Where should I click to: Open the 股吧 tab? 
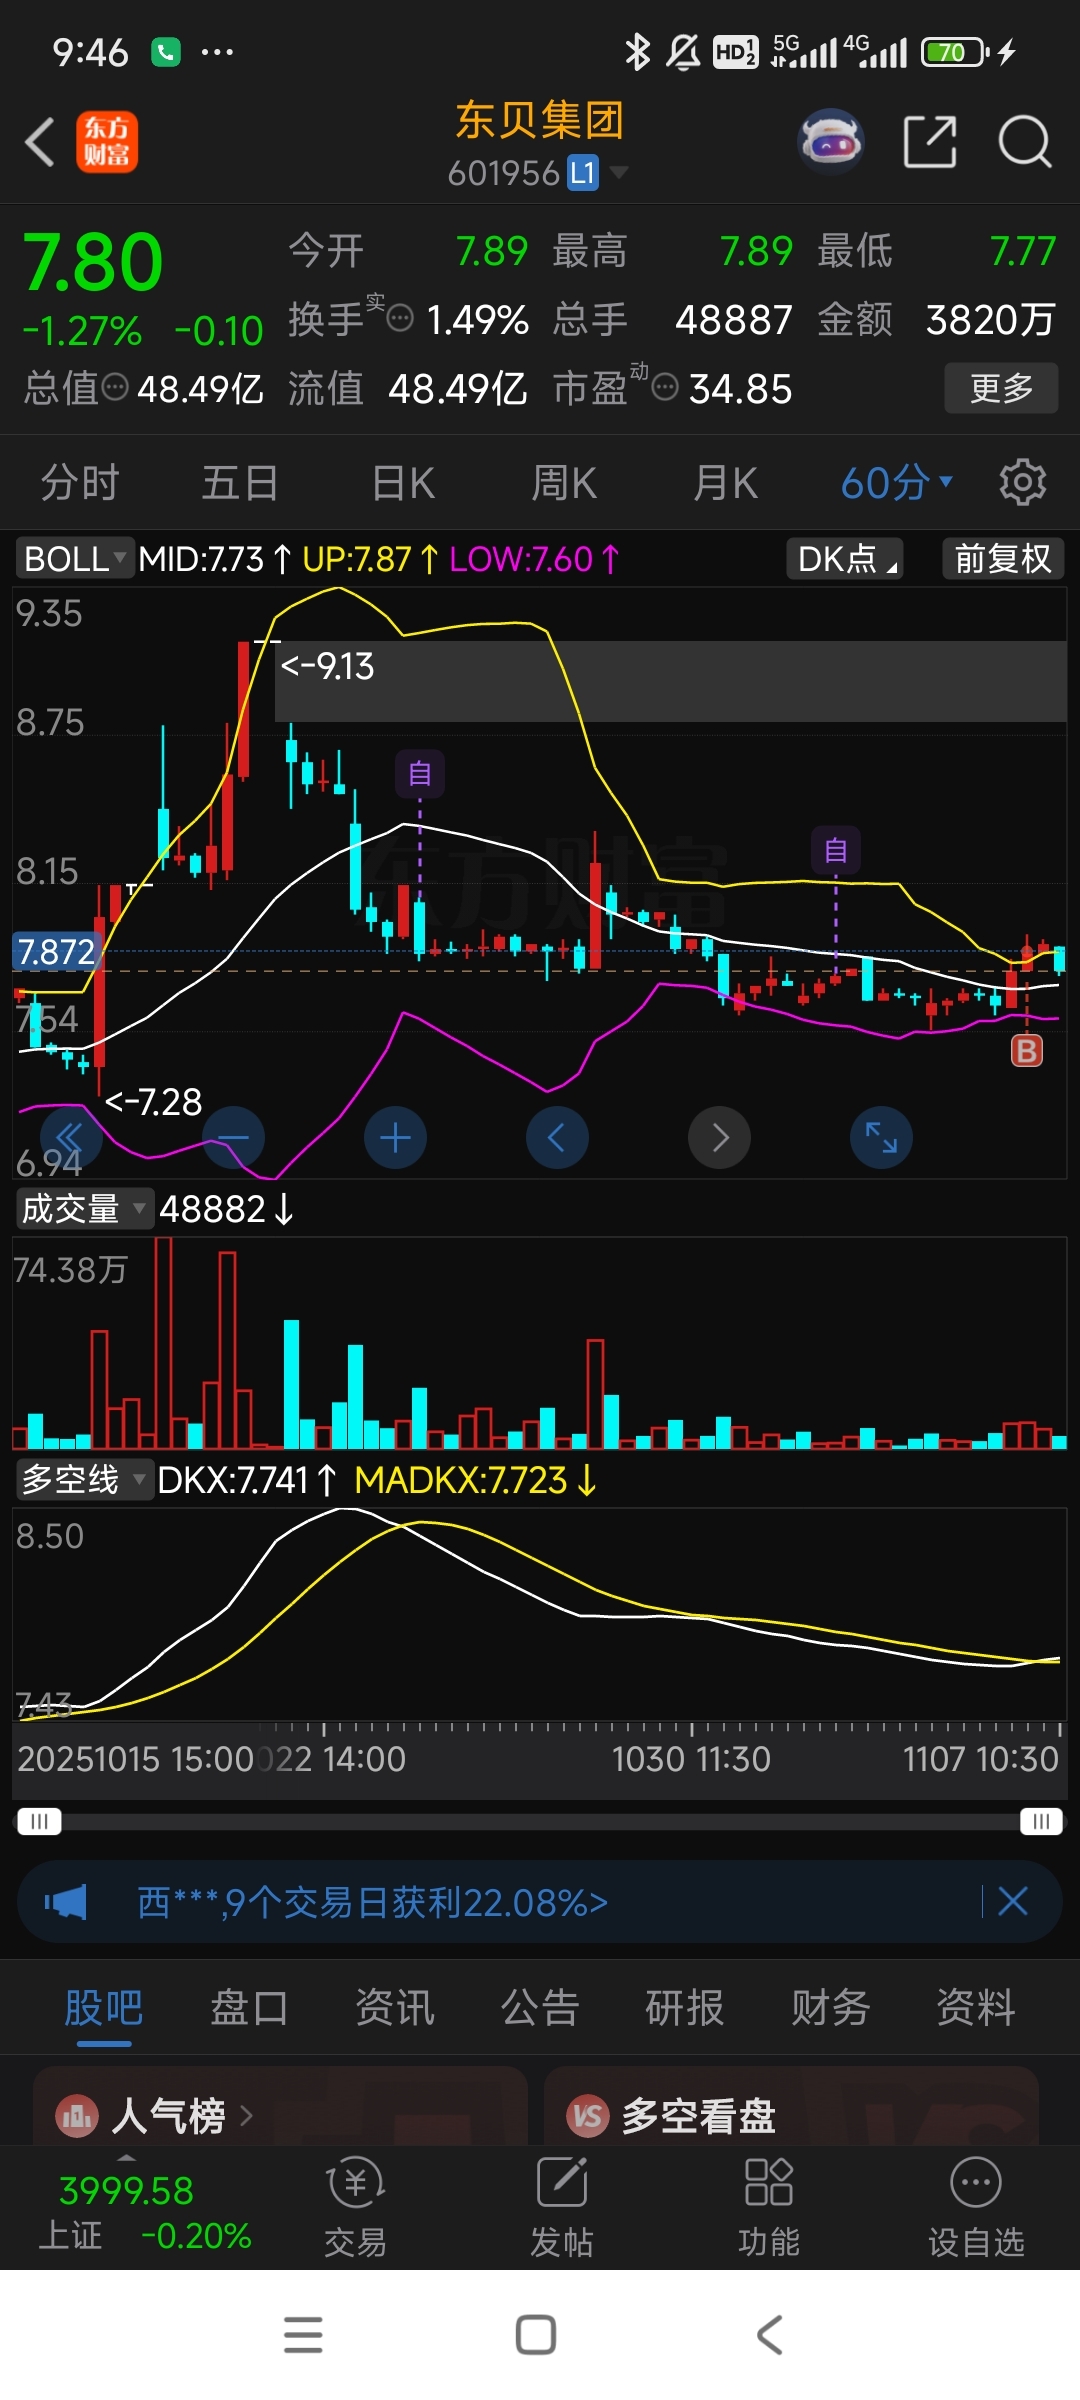pyautogui.click(x=104, y=2007)
